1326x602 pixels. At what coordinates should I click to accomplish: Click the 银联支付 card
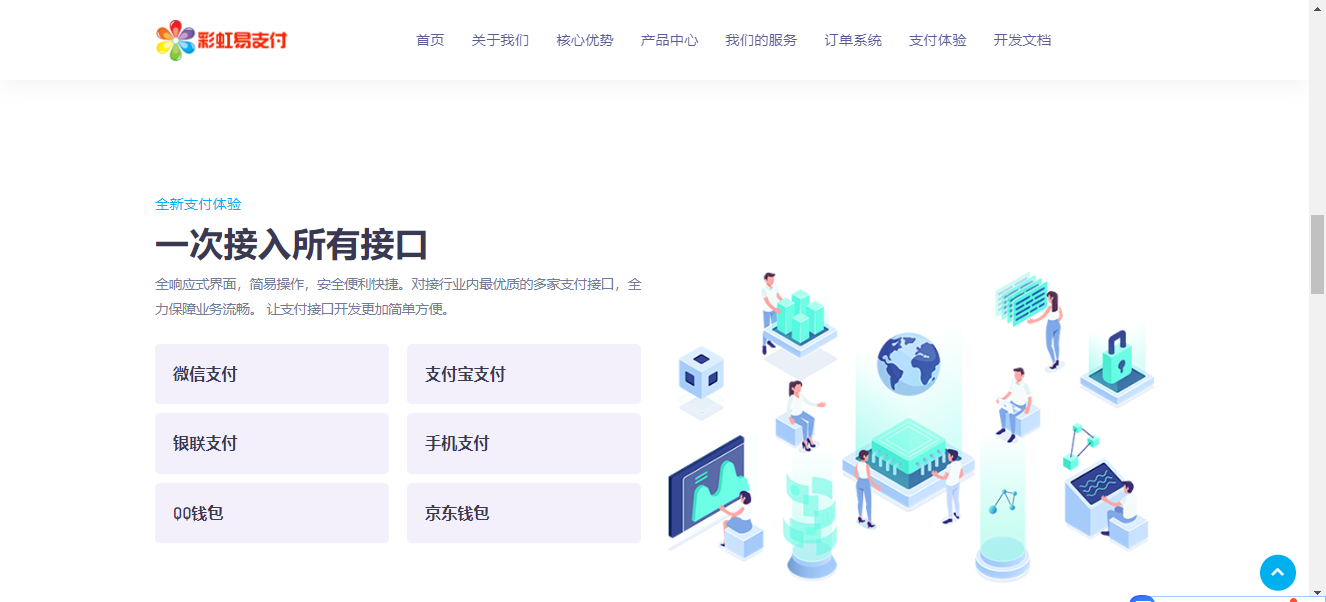pos(272,443)
